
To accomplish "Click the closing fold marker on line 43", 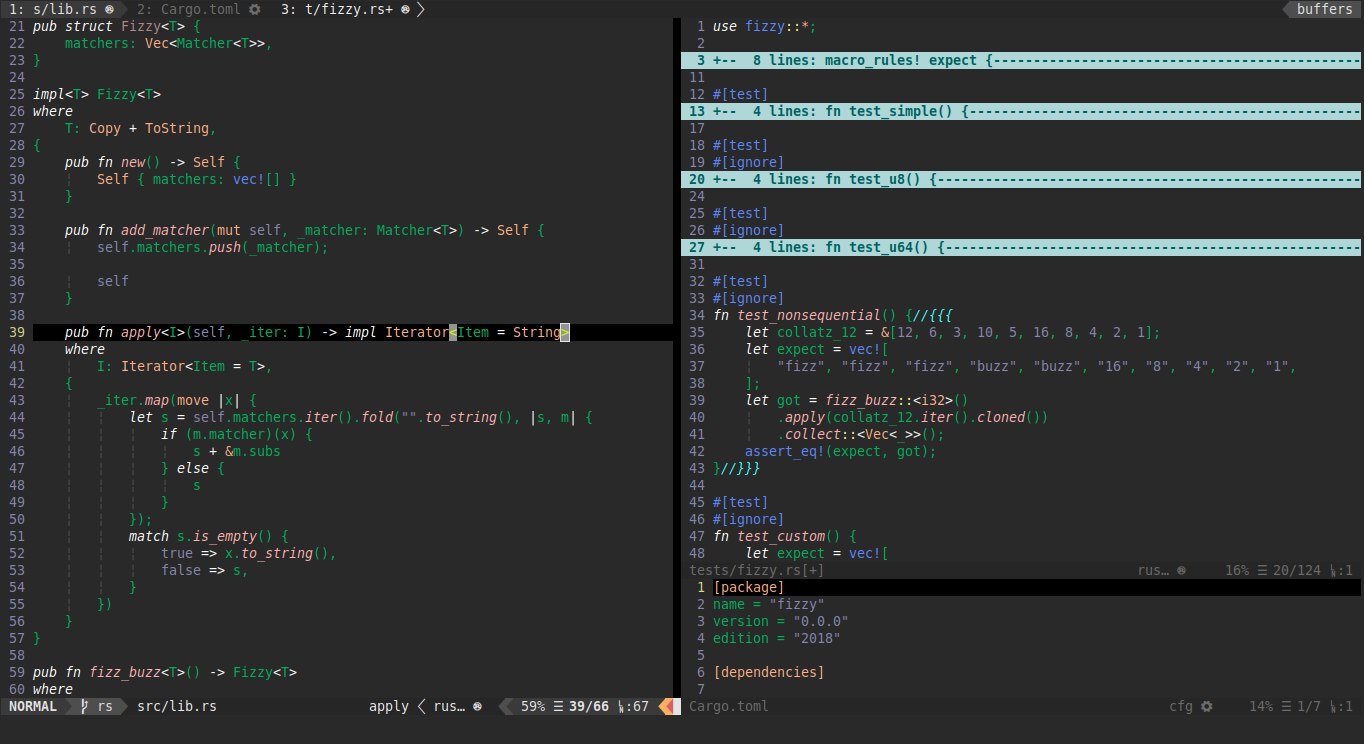I will (741, 468).
